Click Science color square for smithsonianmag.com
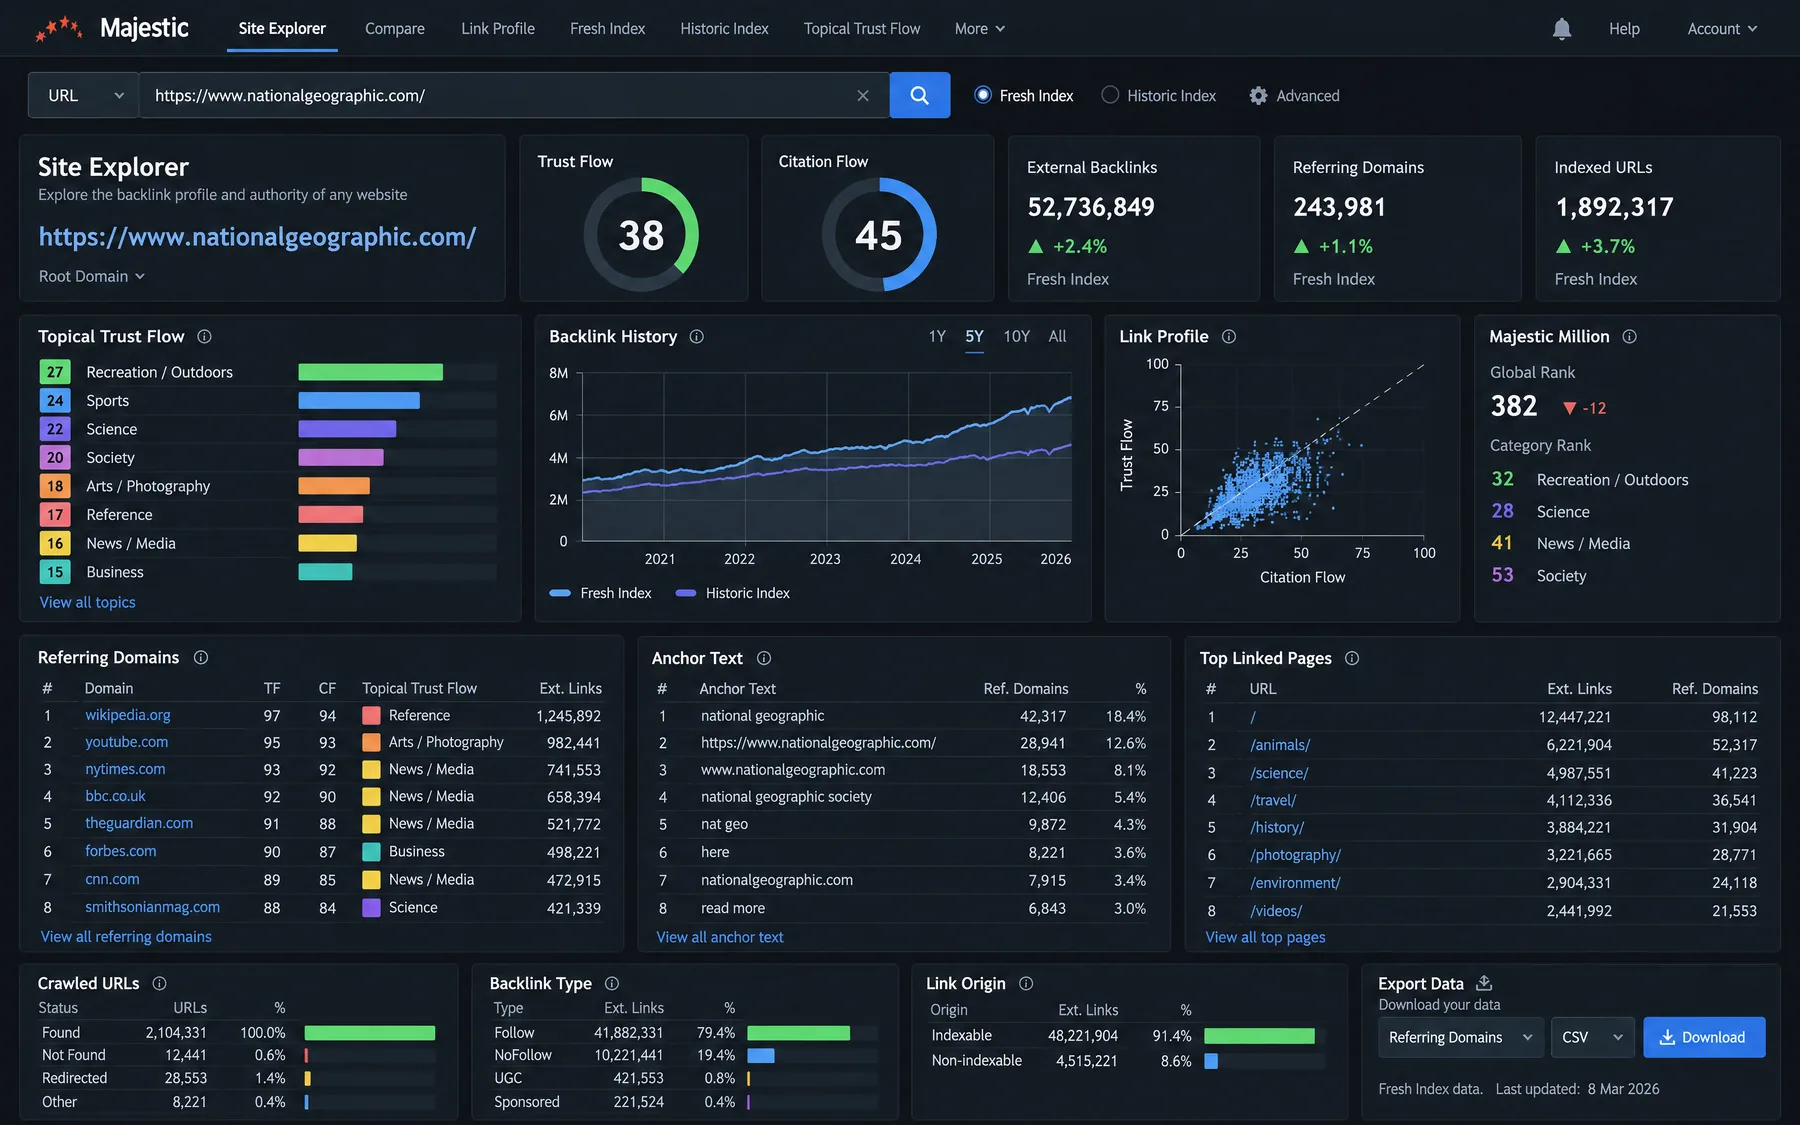The height and width of the screenshot is (1125, 1800). point(371,908)
